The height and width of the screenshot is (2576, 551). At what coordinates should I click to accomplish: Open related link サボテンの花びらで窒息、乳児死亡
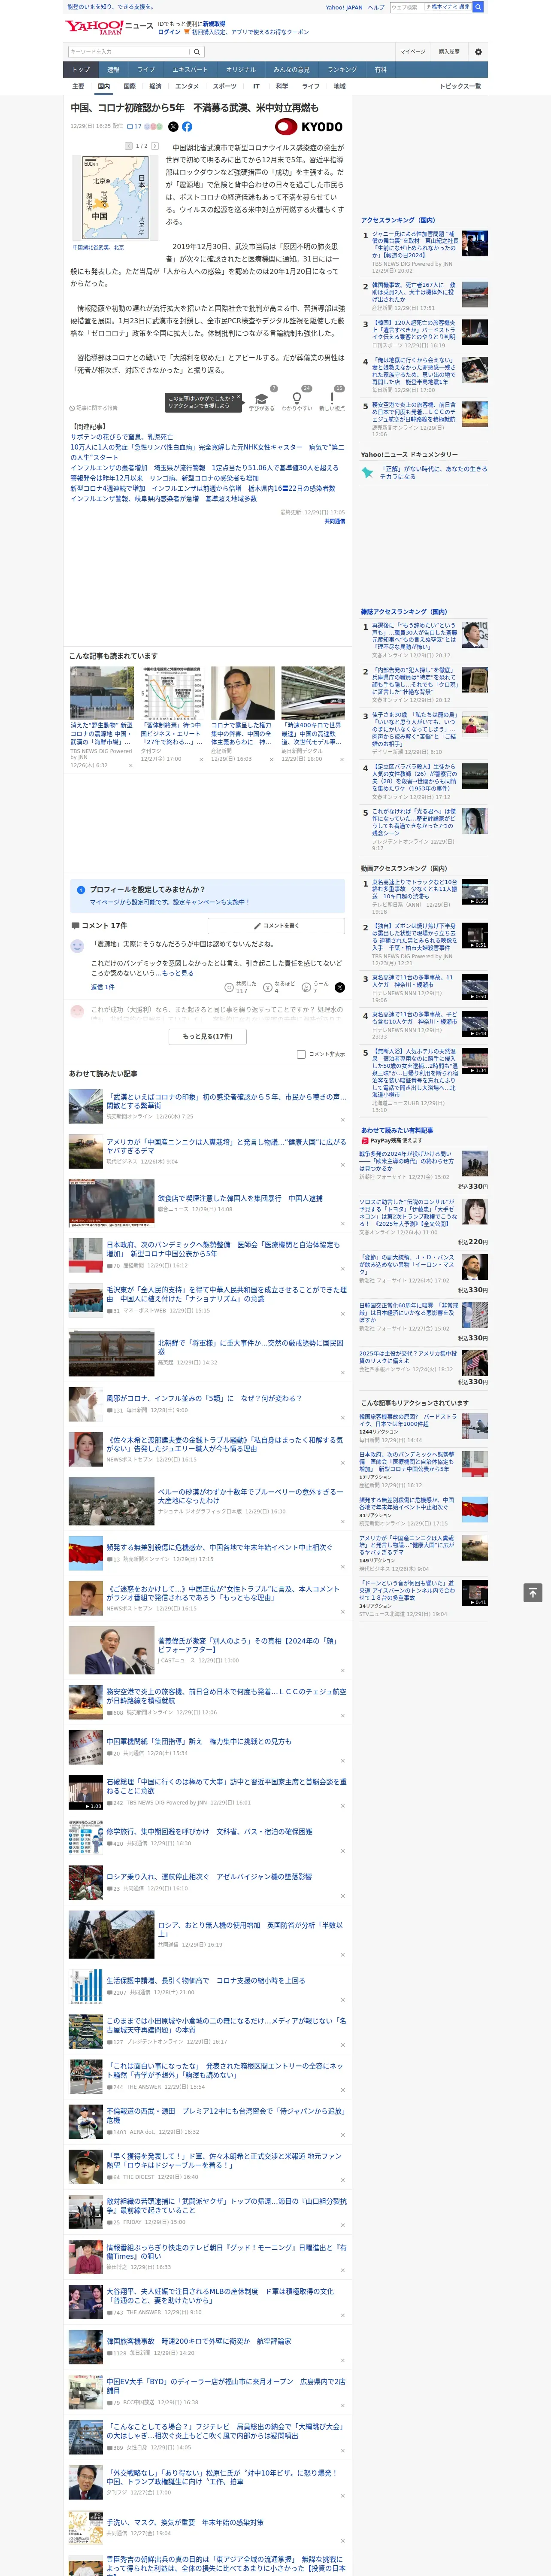click(x=121, y=437)
